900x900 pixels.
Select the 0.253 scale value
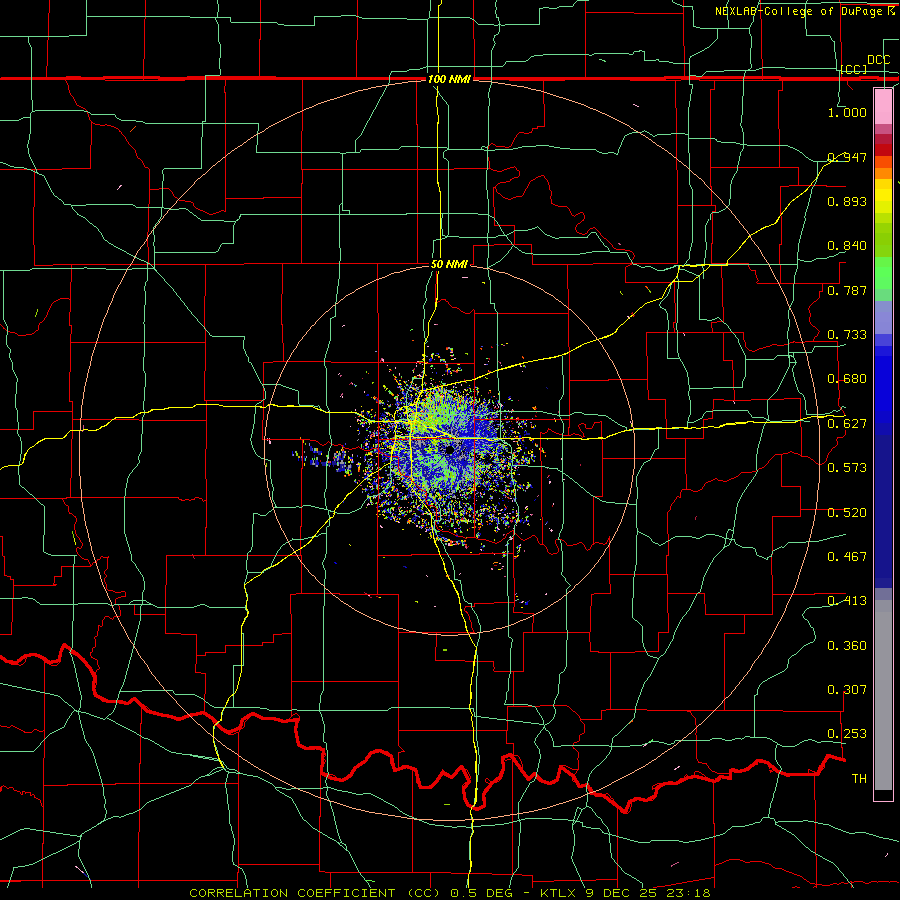click(847, 734)
